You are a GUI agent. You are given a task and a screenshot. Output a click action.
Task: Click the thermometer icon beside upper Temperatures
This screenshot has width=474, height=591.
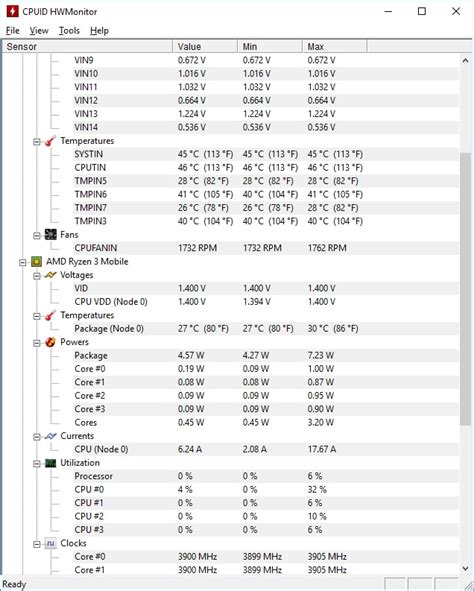pos(50,141)
